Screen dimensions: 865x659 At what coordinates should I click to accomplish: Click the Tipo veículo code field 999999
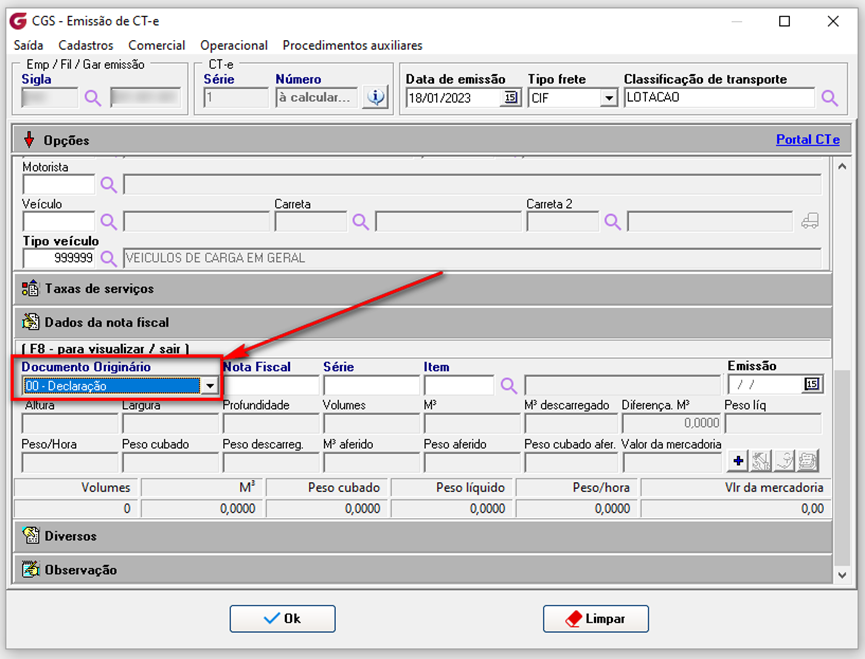(58, 258)
